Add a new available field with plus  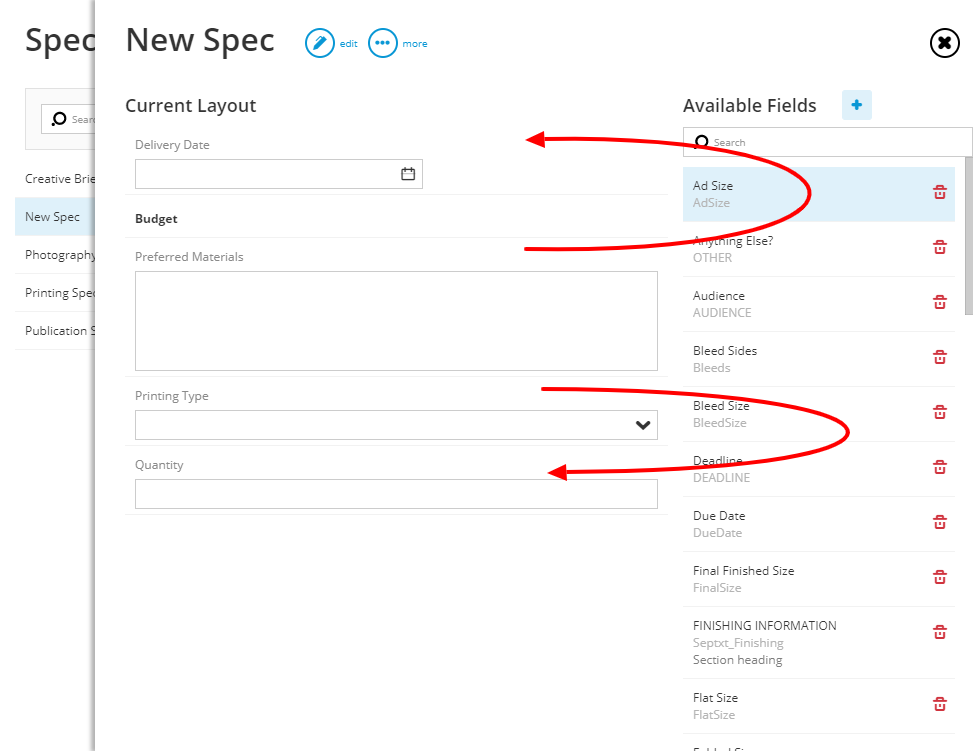[x=856, y=105]
